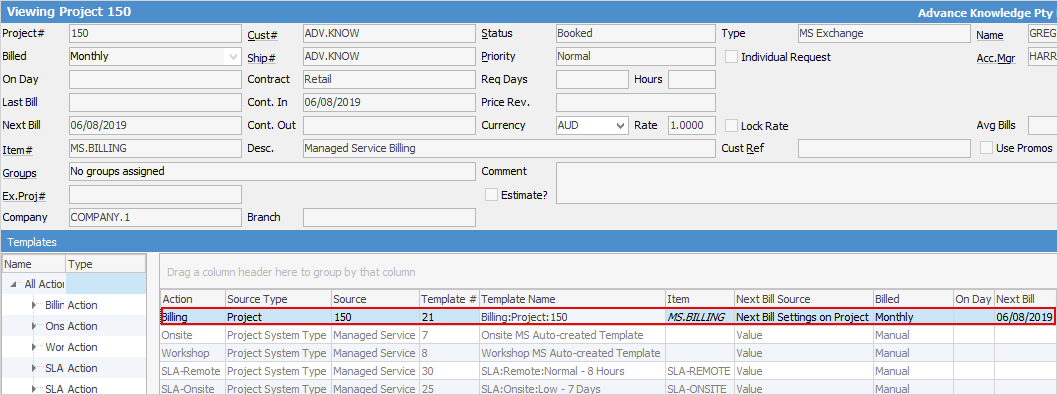Open the Currency AUD dropdown
Screen dimensions: 1058x395
621,126
